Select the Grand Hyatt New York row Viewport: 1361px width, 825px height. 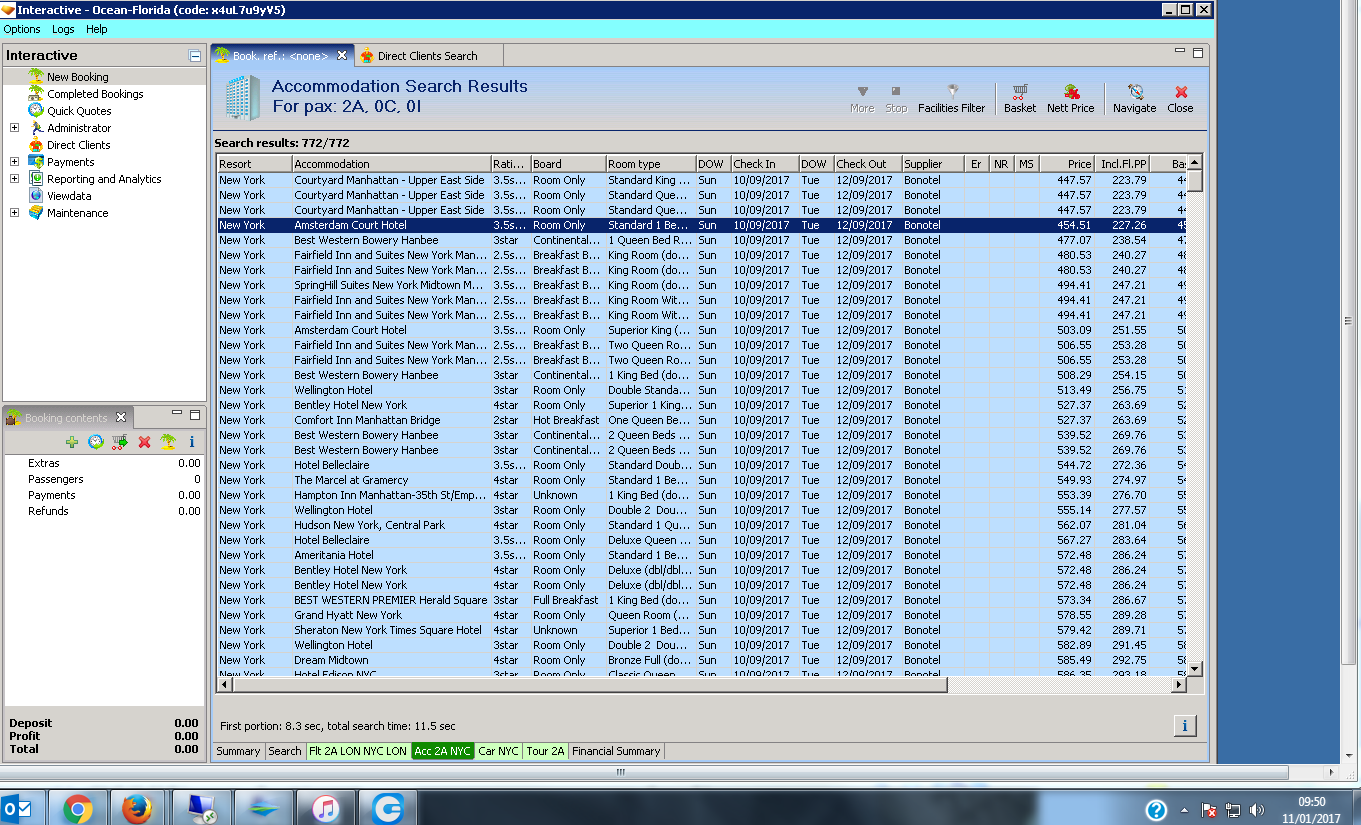pyautogui.click(x=702, y=615)
